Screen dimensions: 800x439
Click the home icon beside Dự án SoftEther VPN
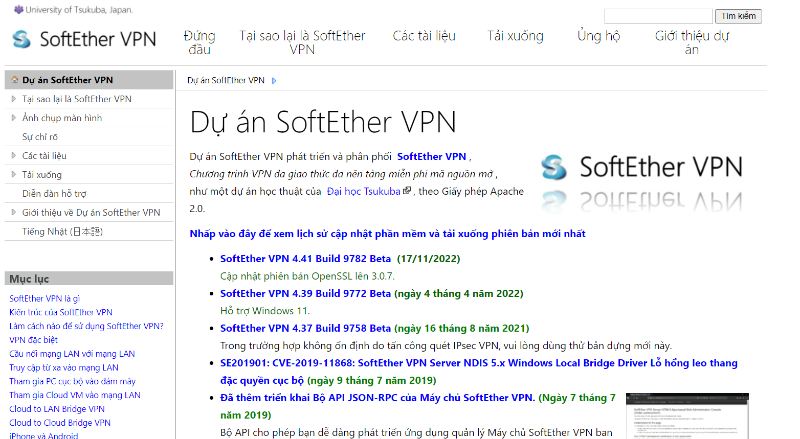click(x=13, y=80)
